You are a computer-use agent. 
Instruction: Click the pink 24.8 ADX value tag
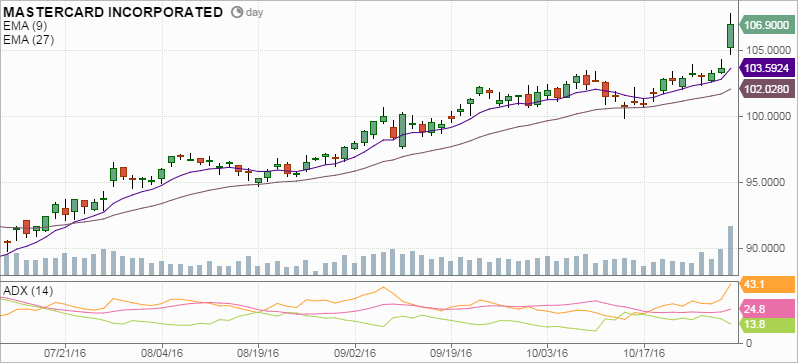[x=766, y=308]
